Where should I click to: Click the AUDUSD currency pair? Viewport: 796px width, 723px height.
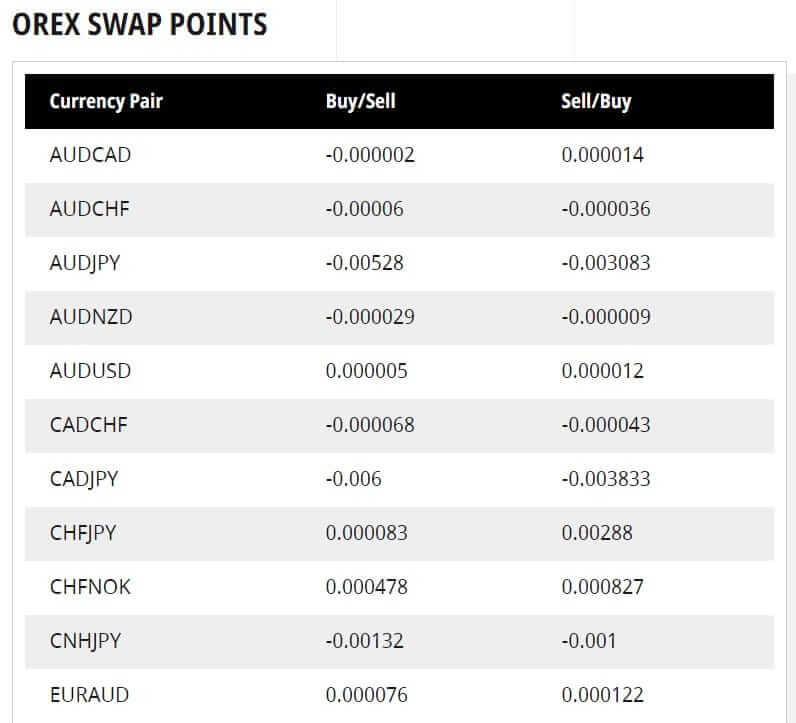(90, 371)
